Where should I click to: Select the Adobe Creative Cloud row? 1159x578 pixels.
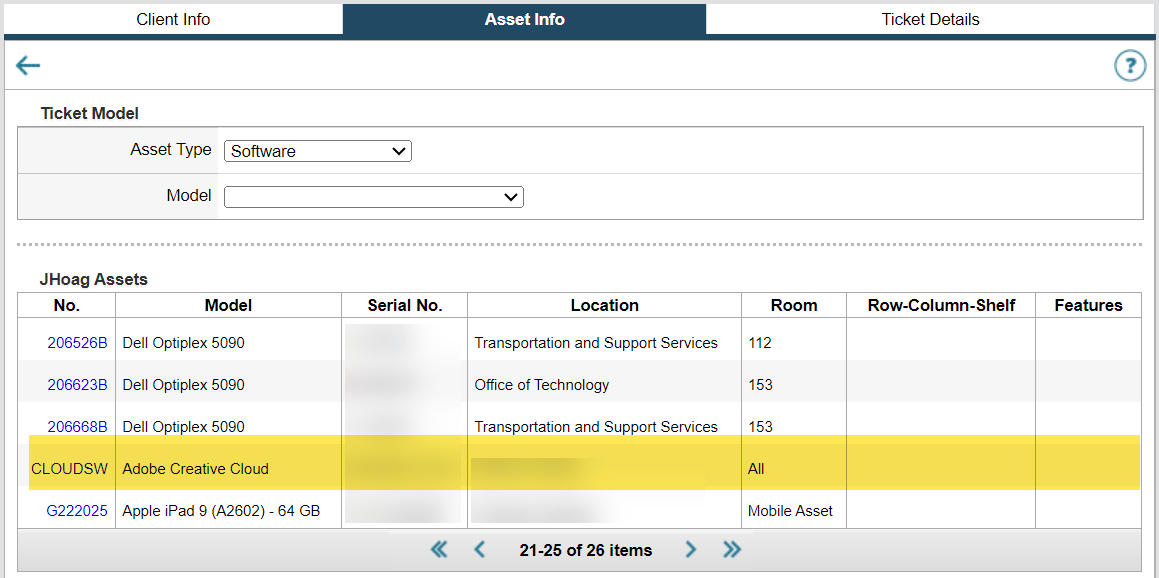[x=195, y=469]
